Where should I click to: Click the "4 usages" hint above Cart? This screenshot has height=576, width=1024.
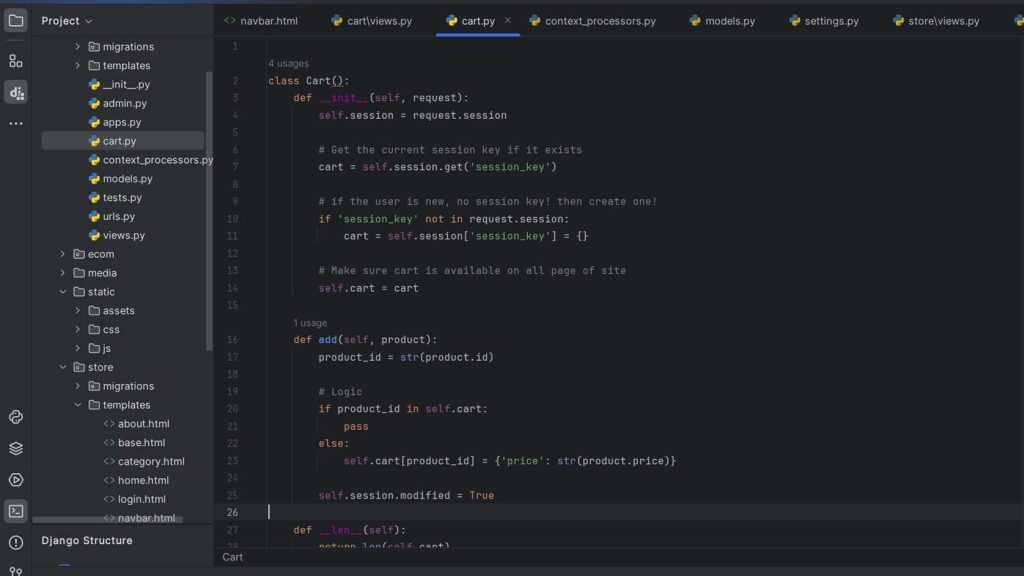click(288, 64)
